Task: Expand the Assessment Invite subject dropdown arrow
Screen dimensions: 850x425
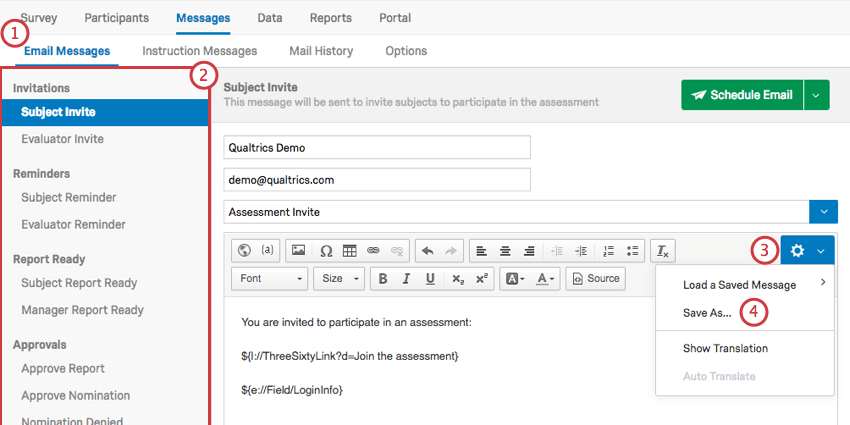Action: [823, 211]
